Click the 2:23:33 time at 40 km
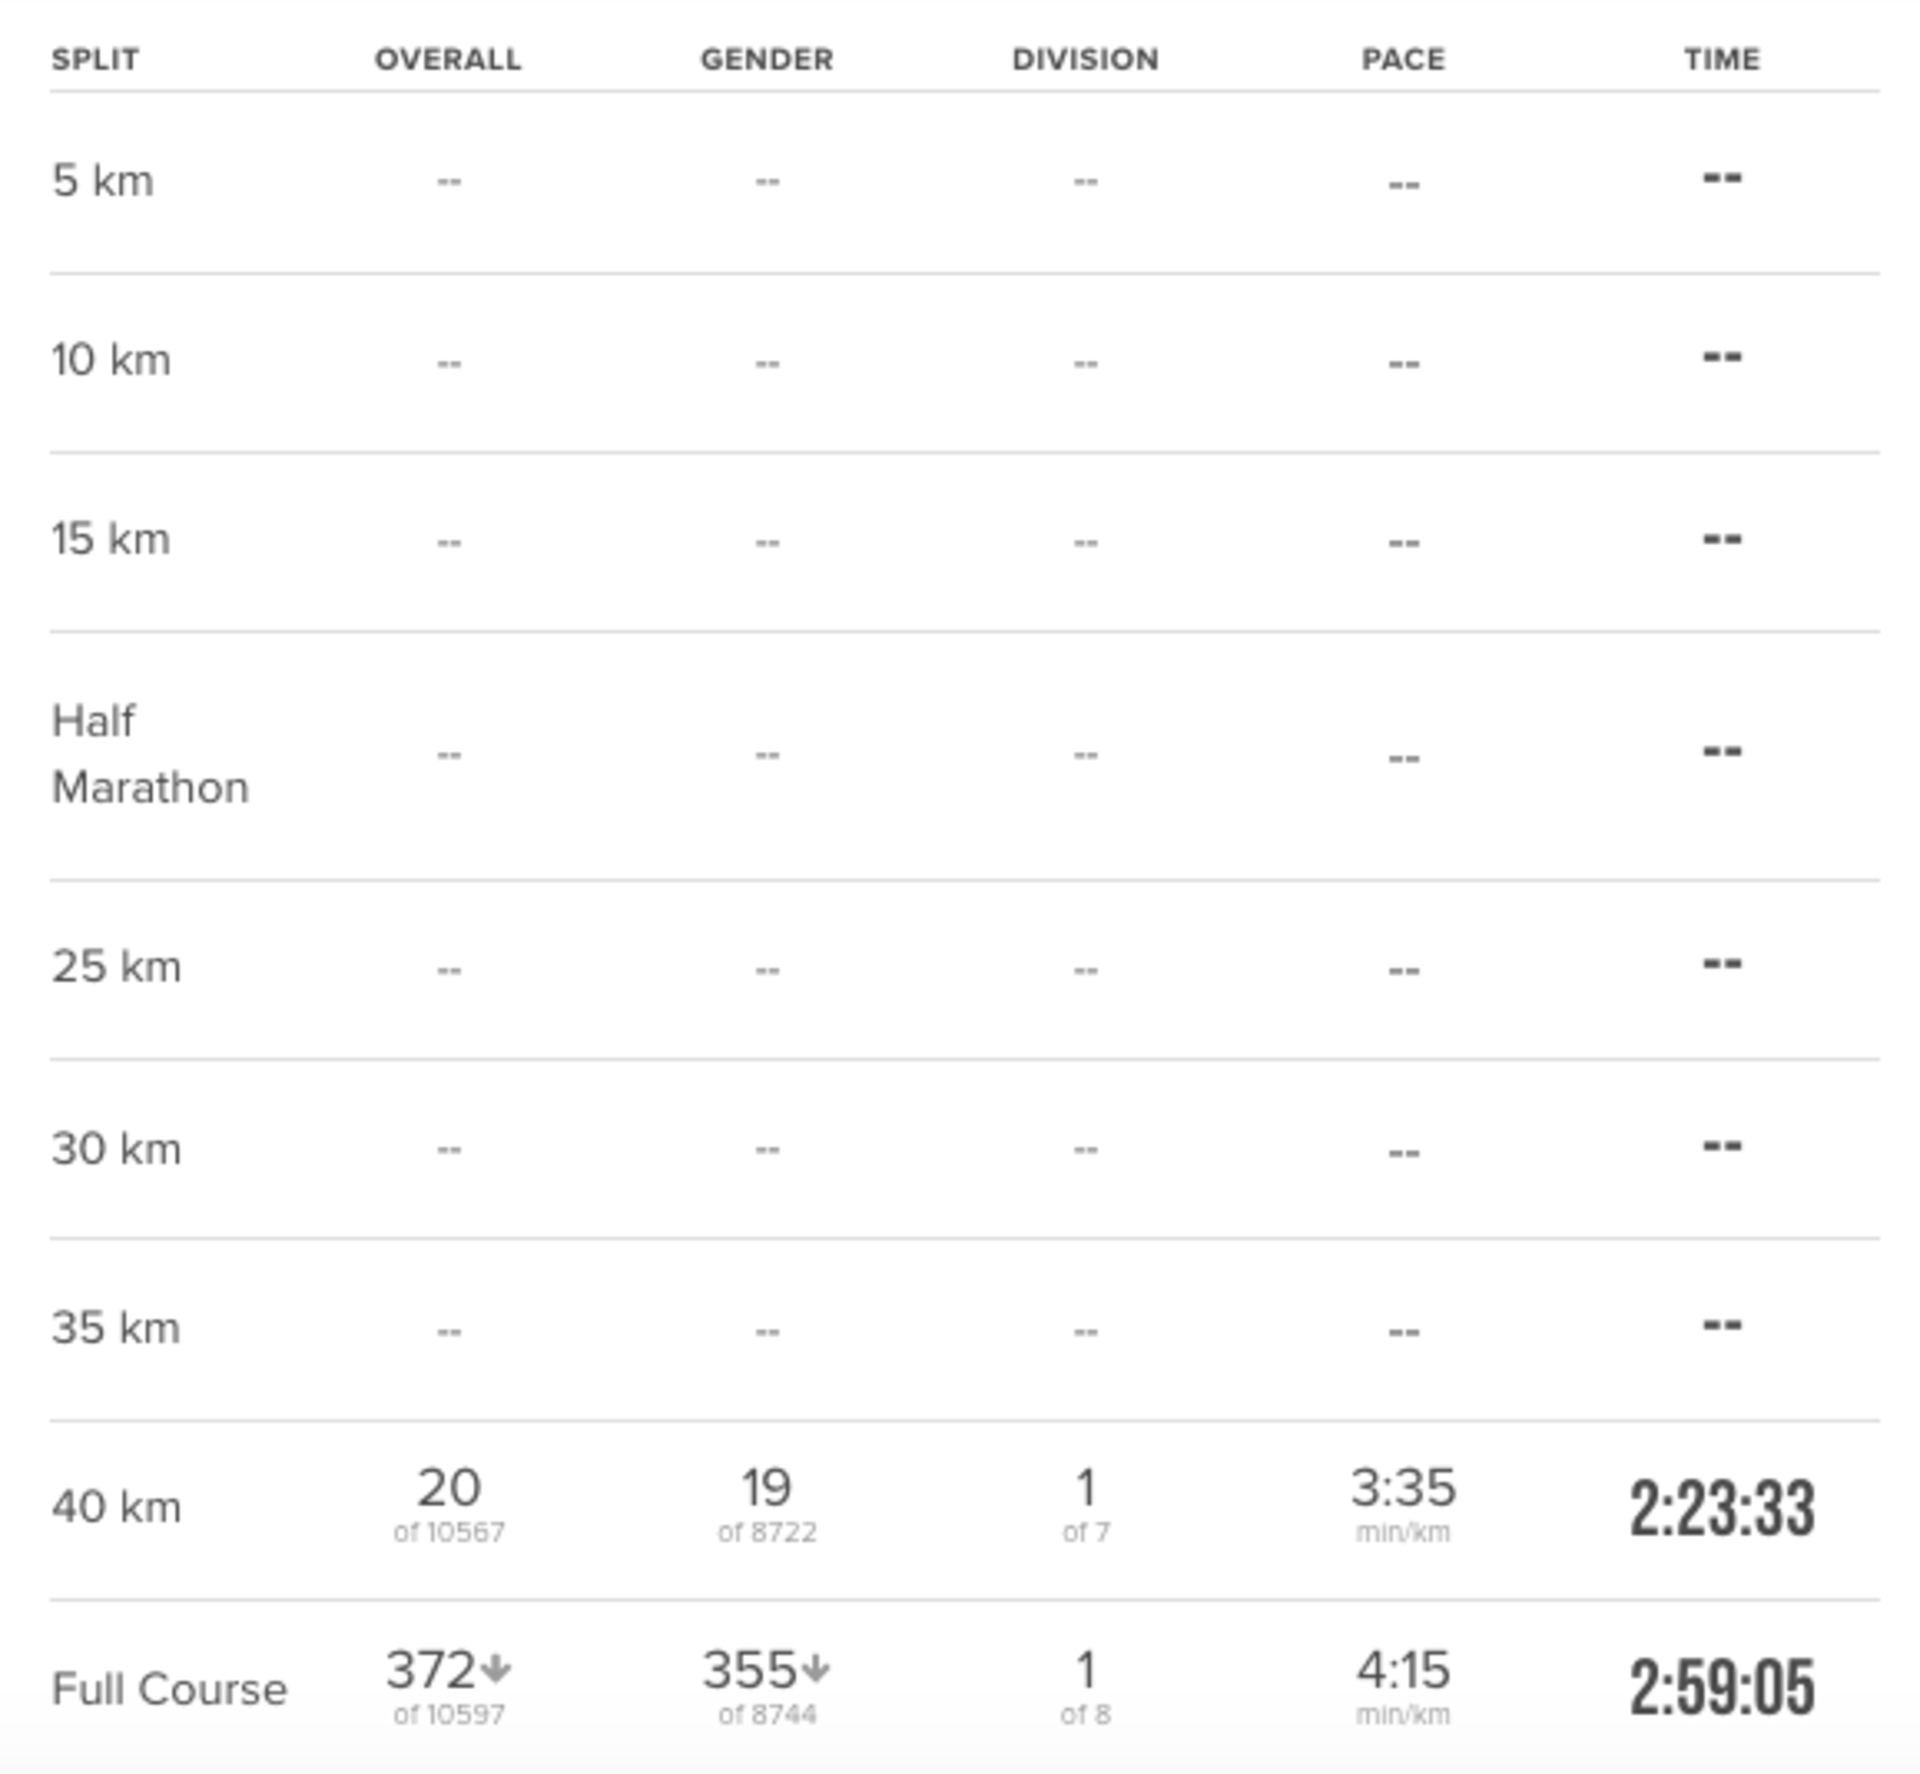Screen dimensions: 1920x1774 coord(1722,1508)
